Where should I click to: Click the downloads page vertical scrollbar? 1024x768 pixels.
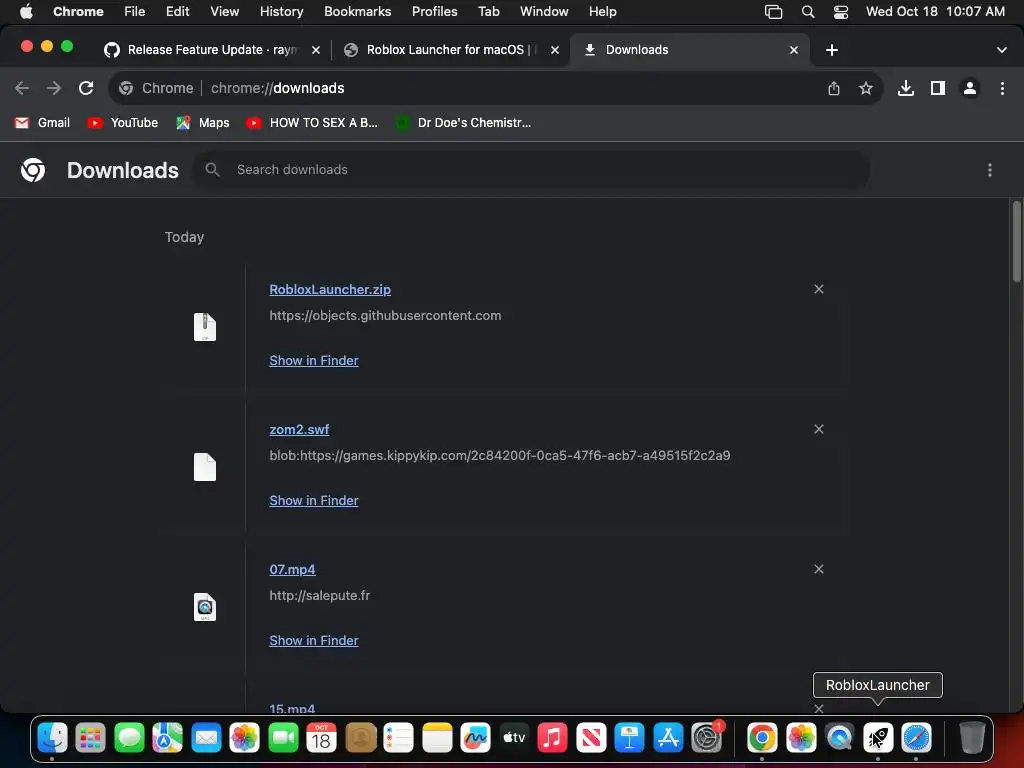(1016, 242)
